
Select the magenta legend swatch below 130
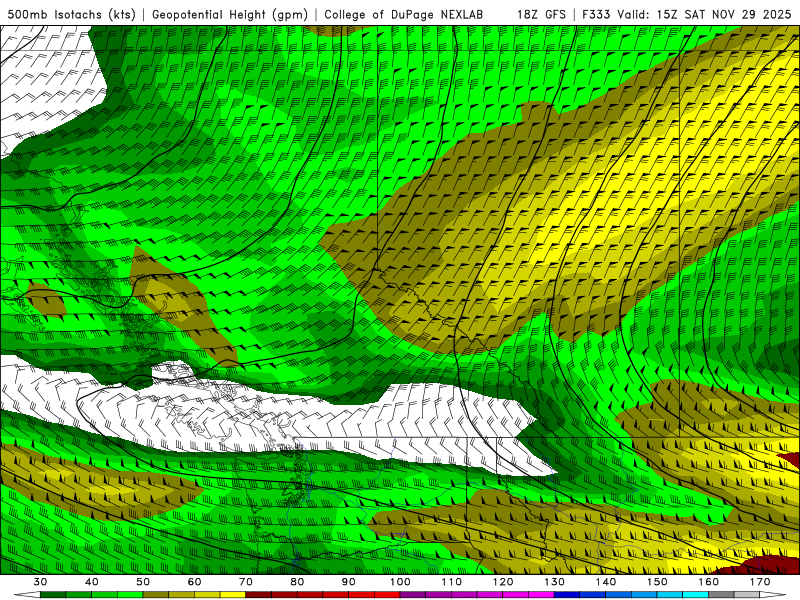point(541,595)
